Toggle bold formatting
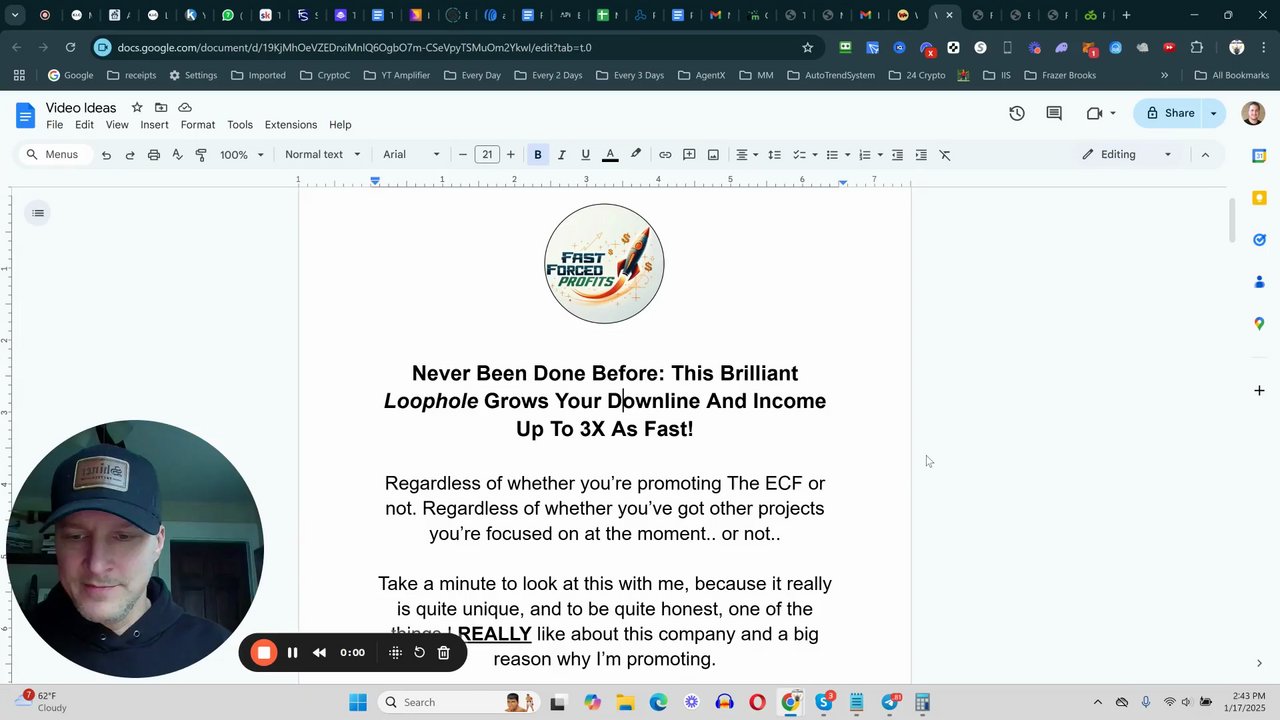The height and width of the screenshot is (720, 1280). [538, 155]
